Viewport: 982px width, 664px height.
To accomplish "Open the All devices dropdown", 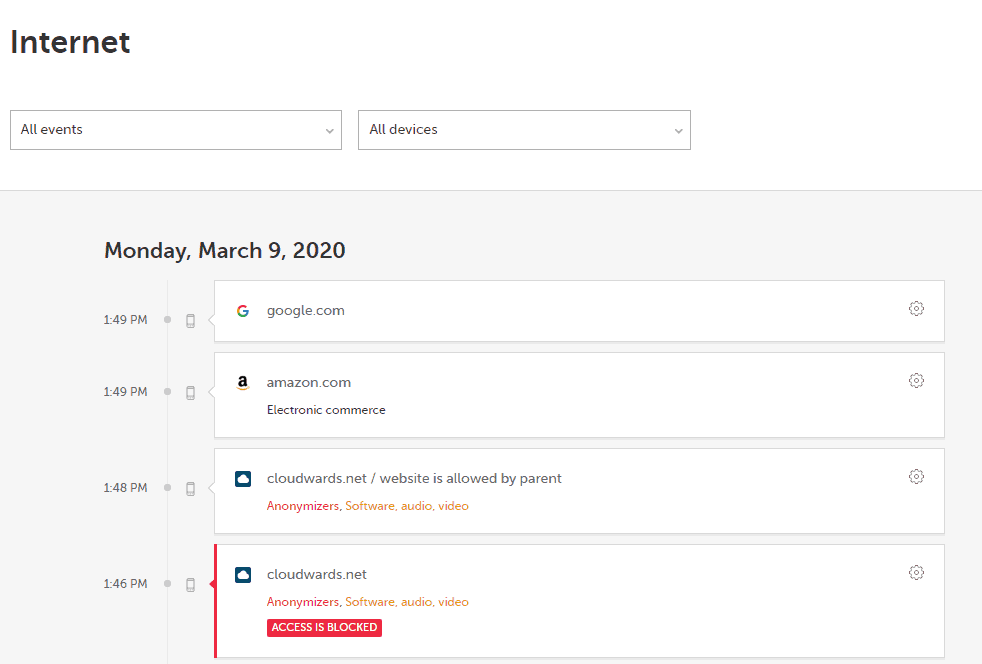I will coord(524,130).
